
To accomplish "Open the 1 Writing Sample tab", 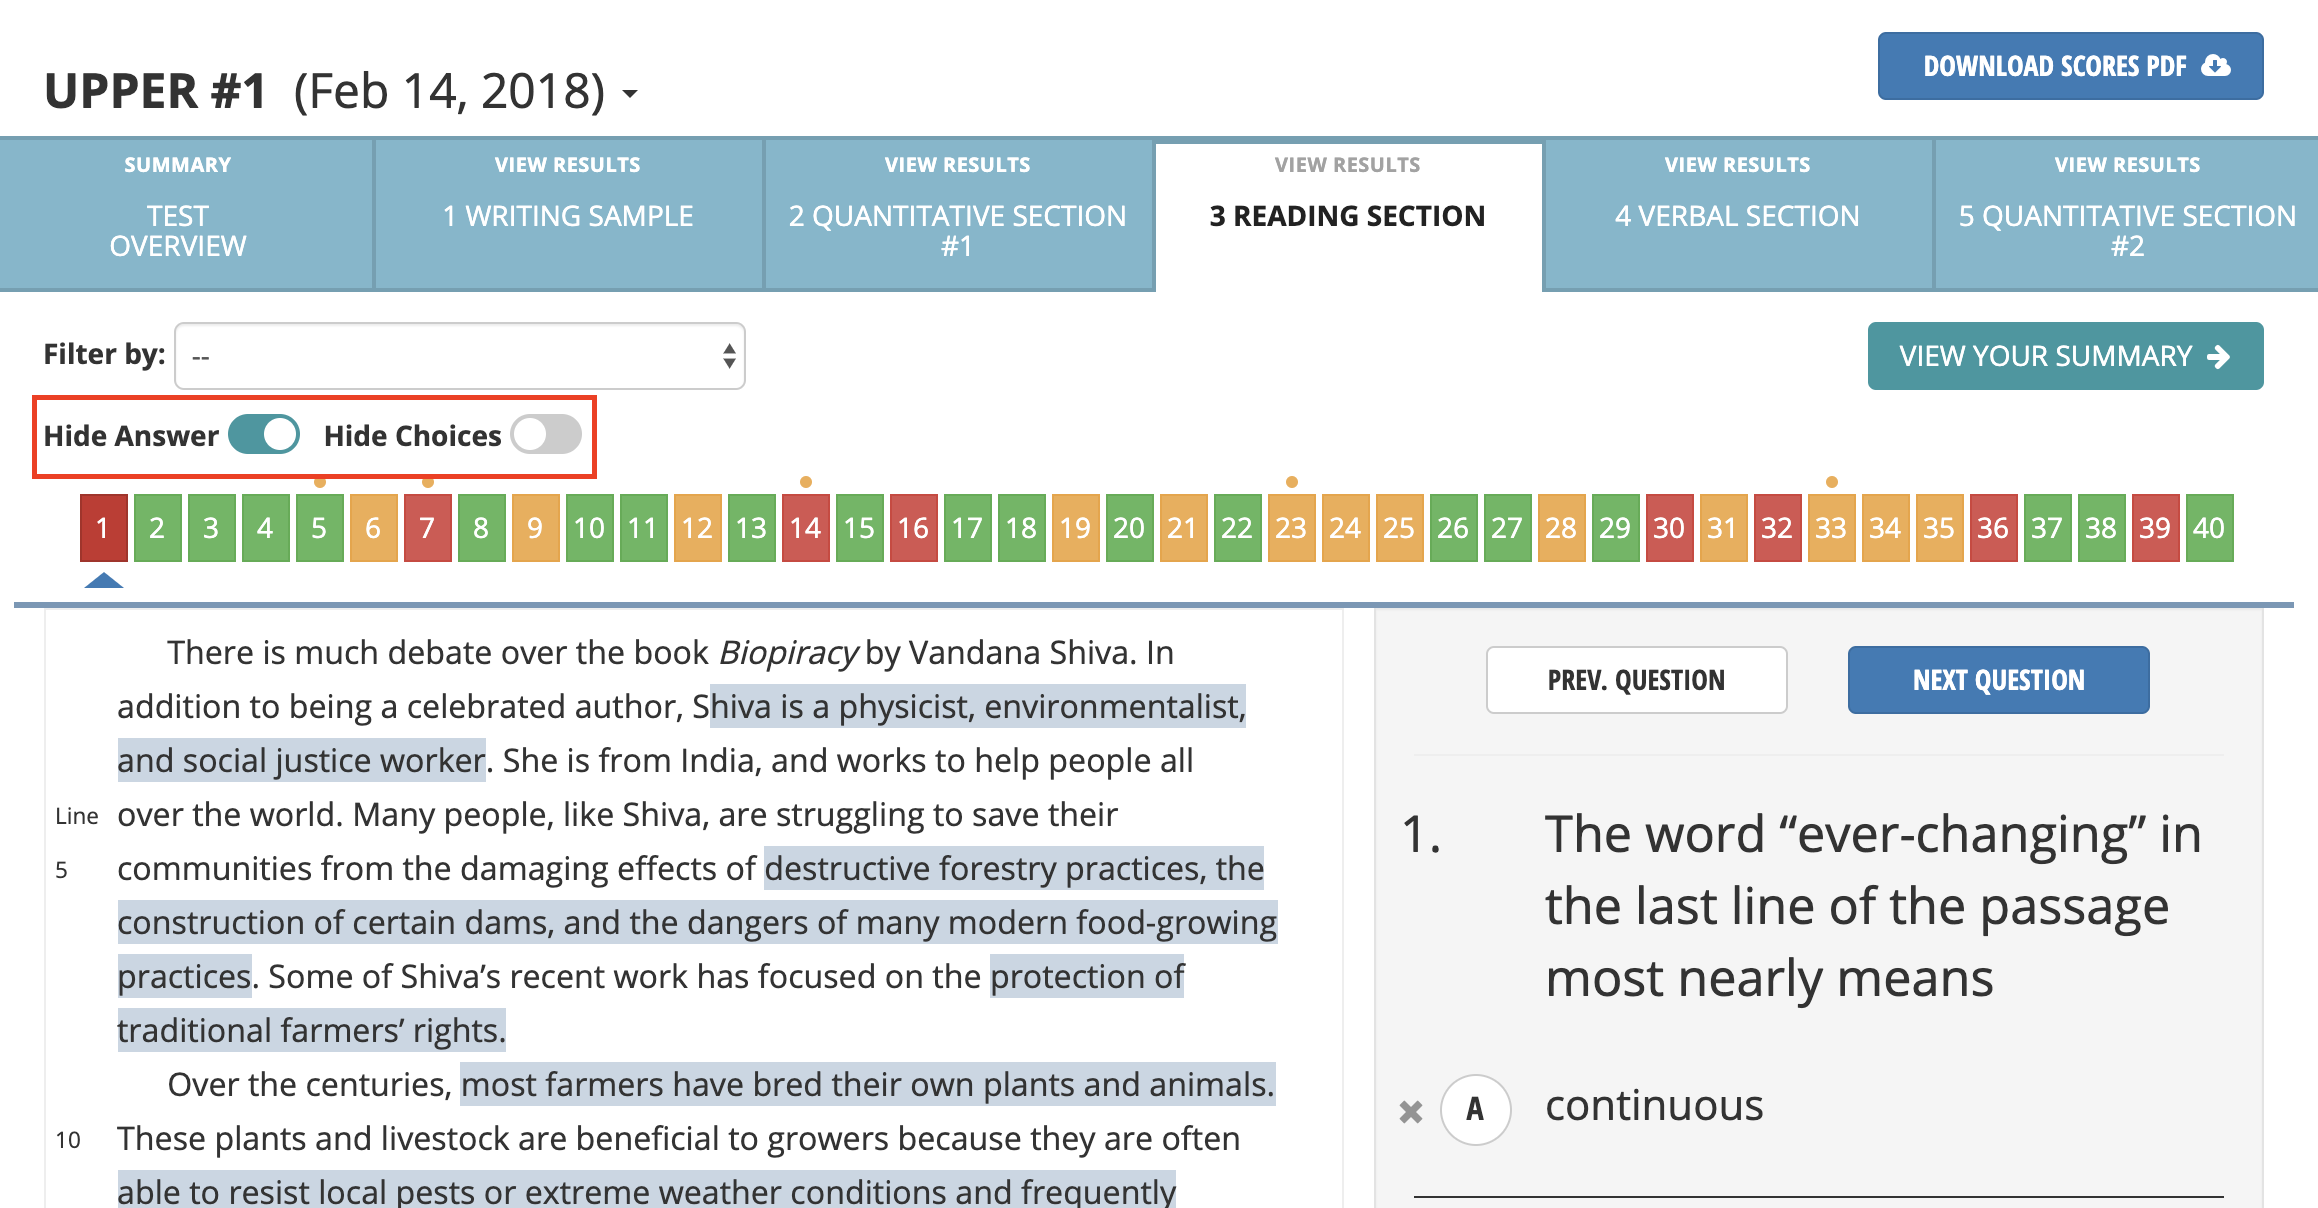I will [x=568, y=214].
